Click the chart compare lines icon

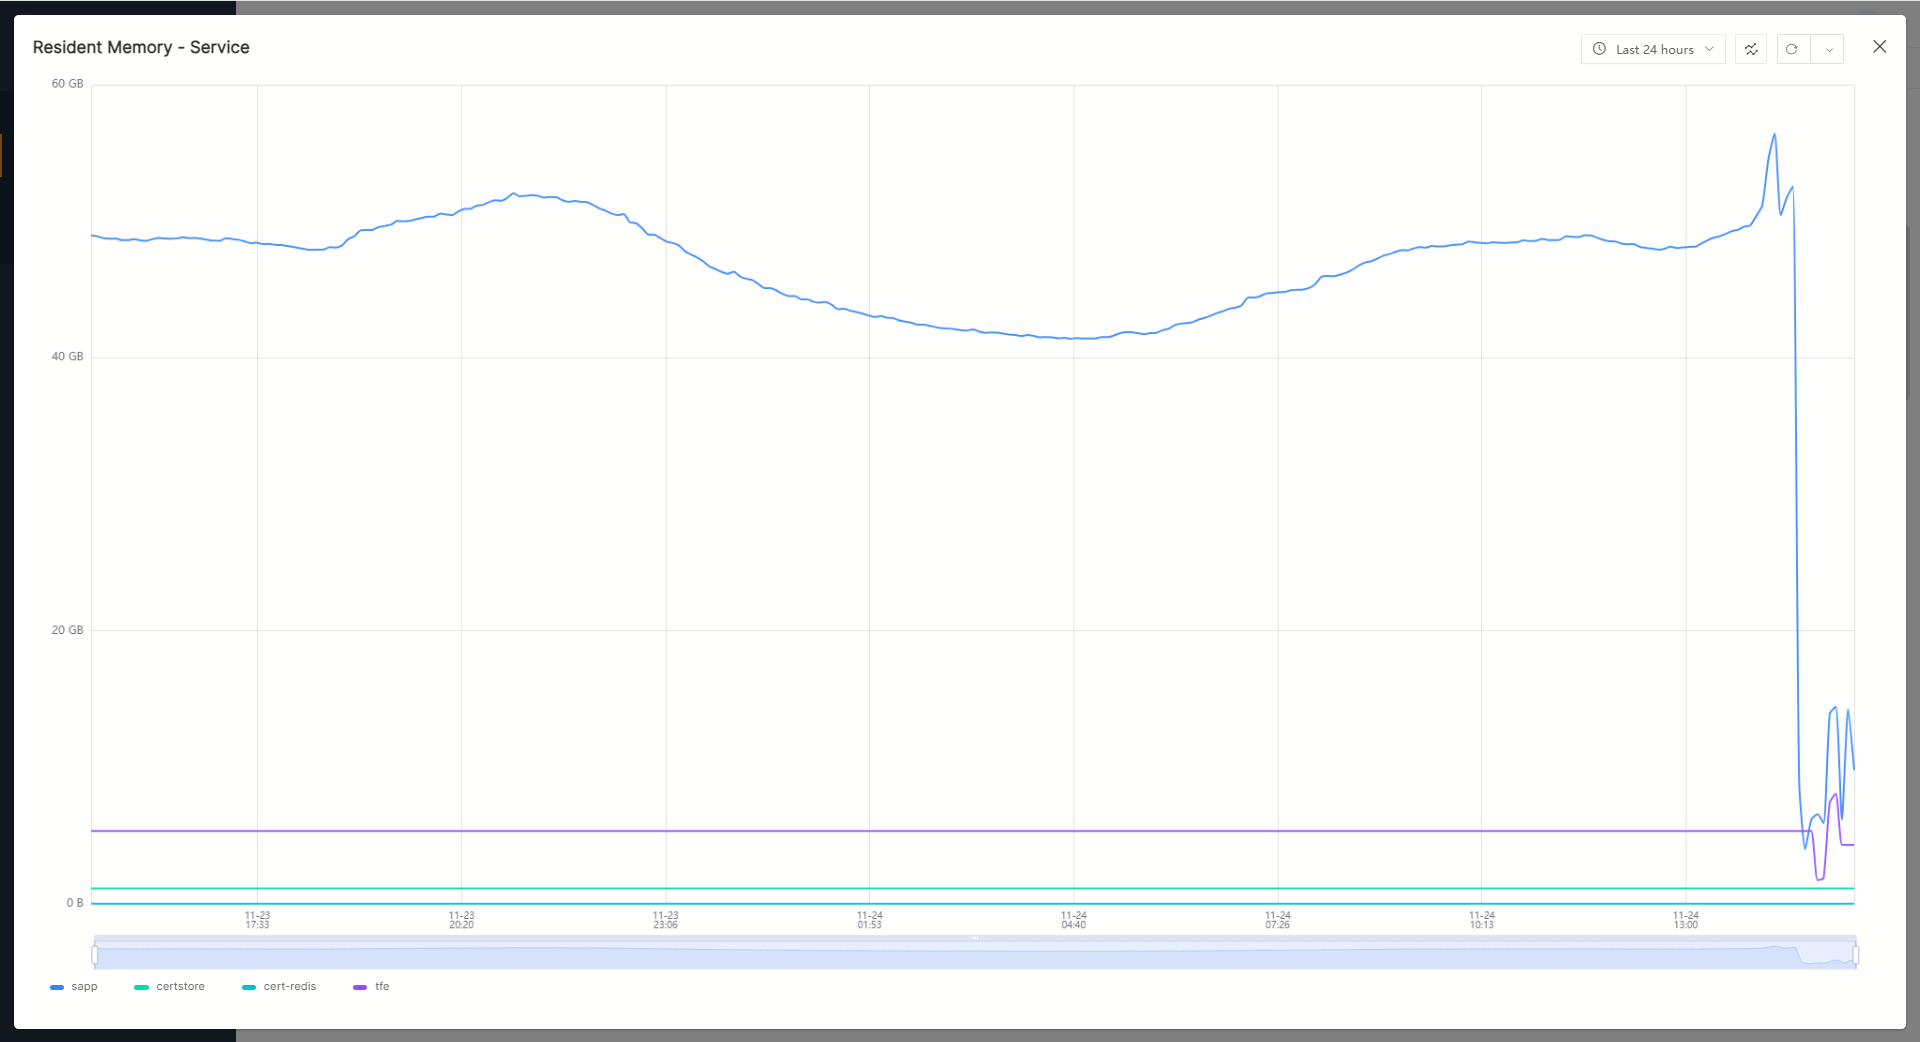pyautogui.click(x=1751, y=49)
